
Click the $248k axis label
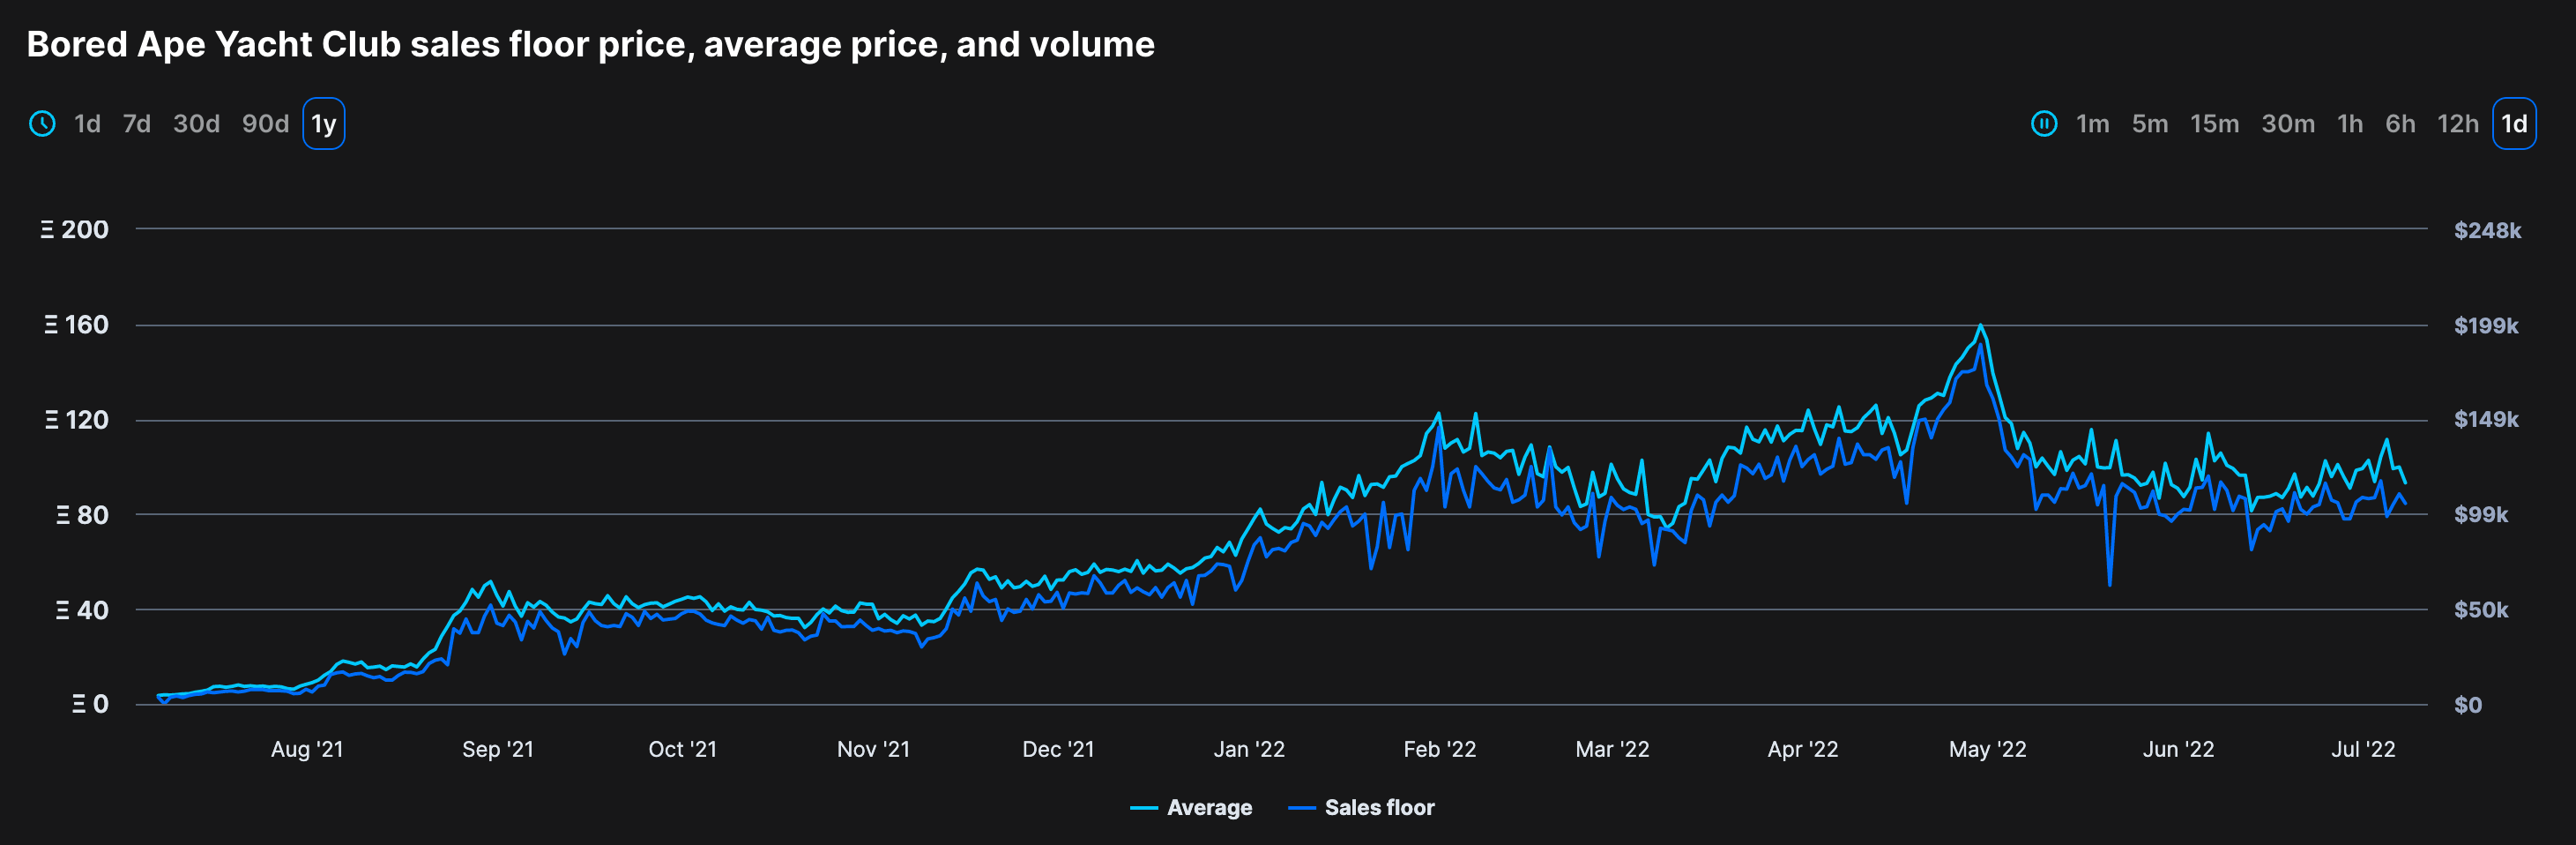tap(2487, 230)
